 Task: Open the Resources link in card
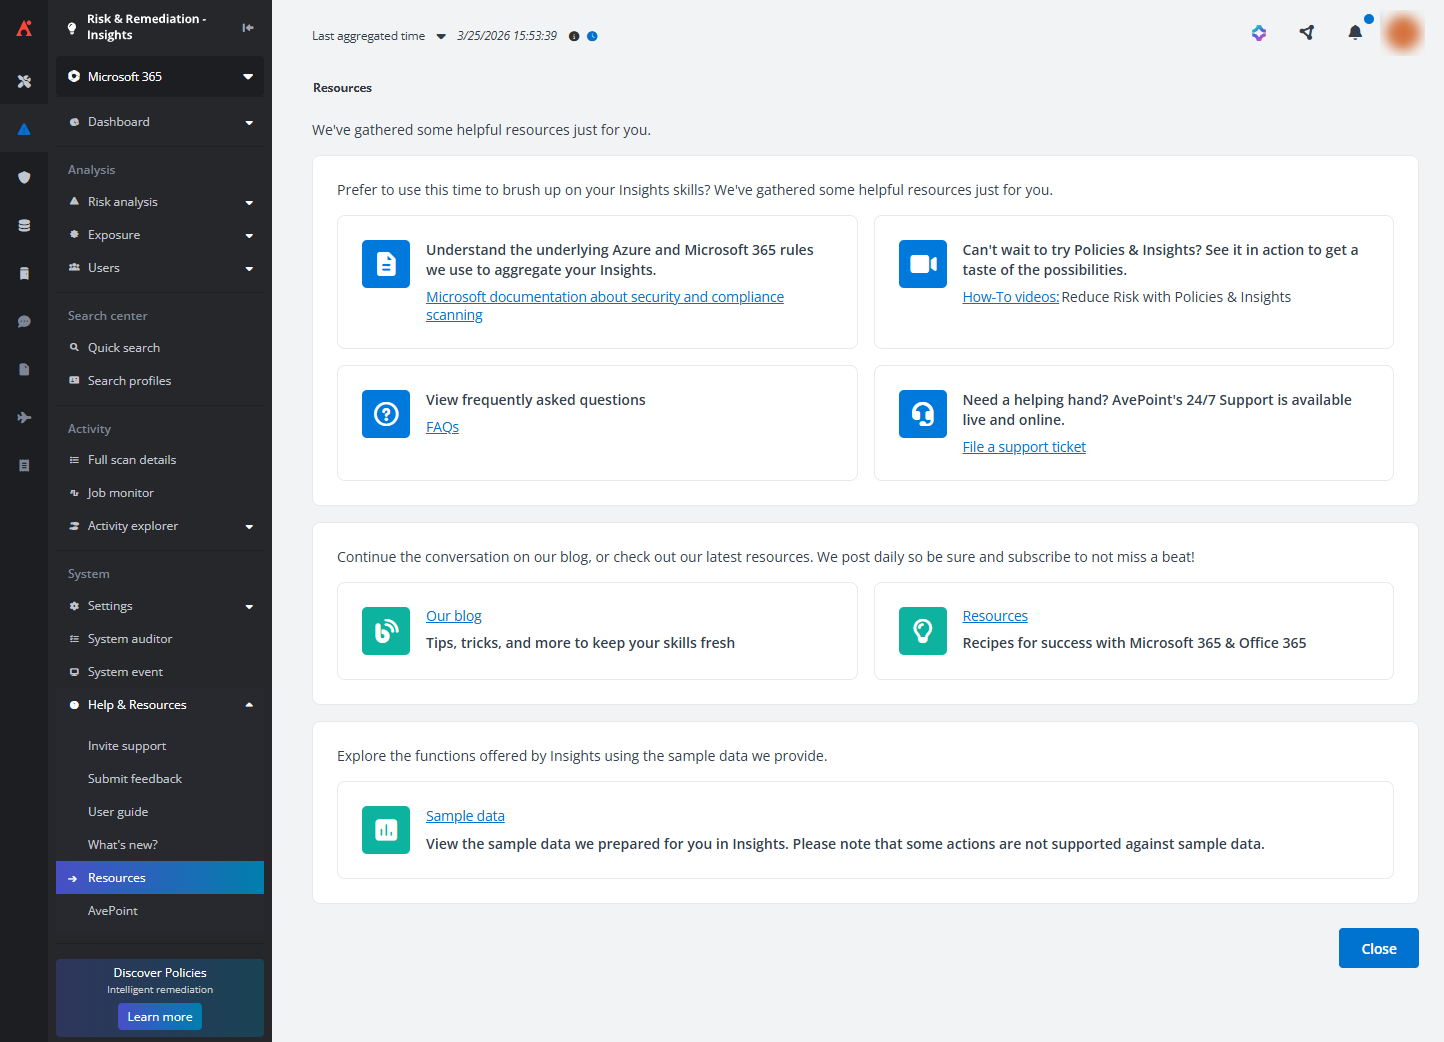click(995, 616)
